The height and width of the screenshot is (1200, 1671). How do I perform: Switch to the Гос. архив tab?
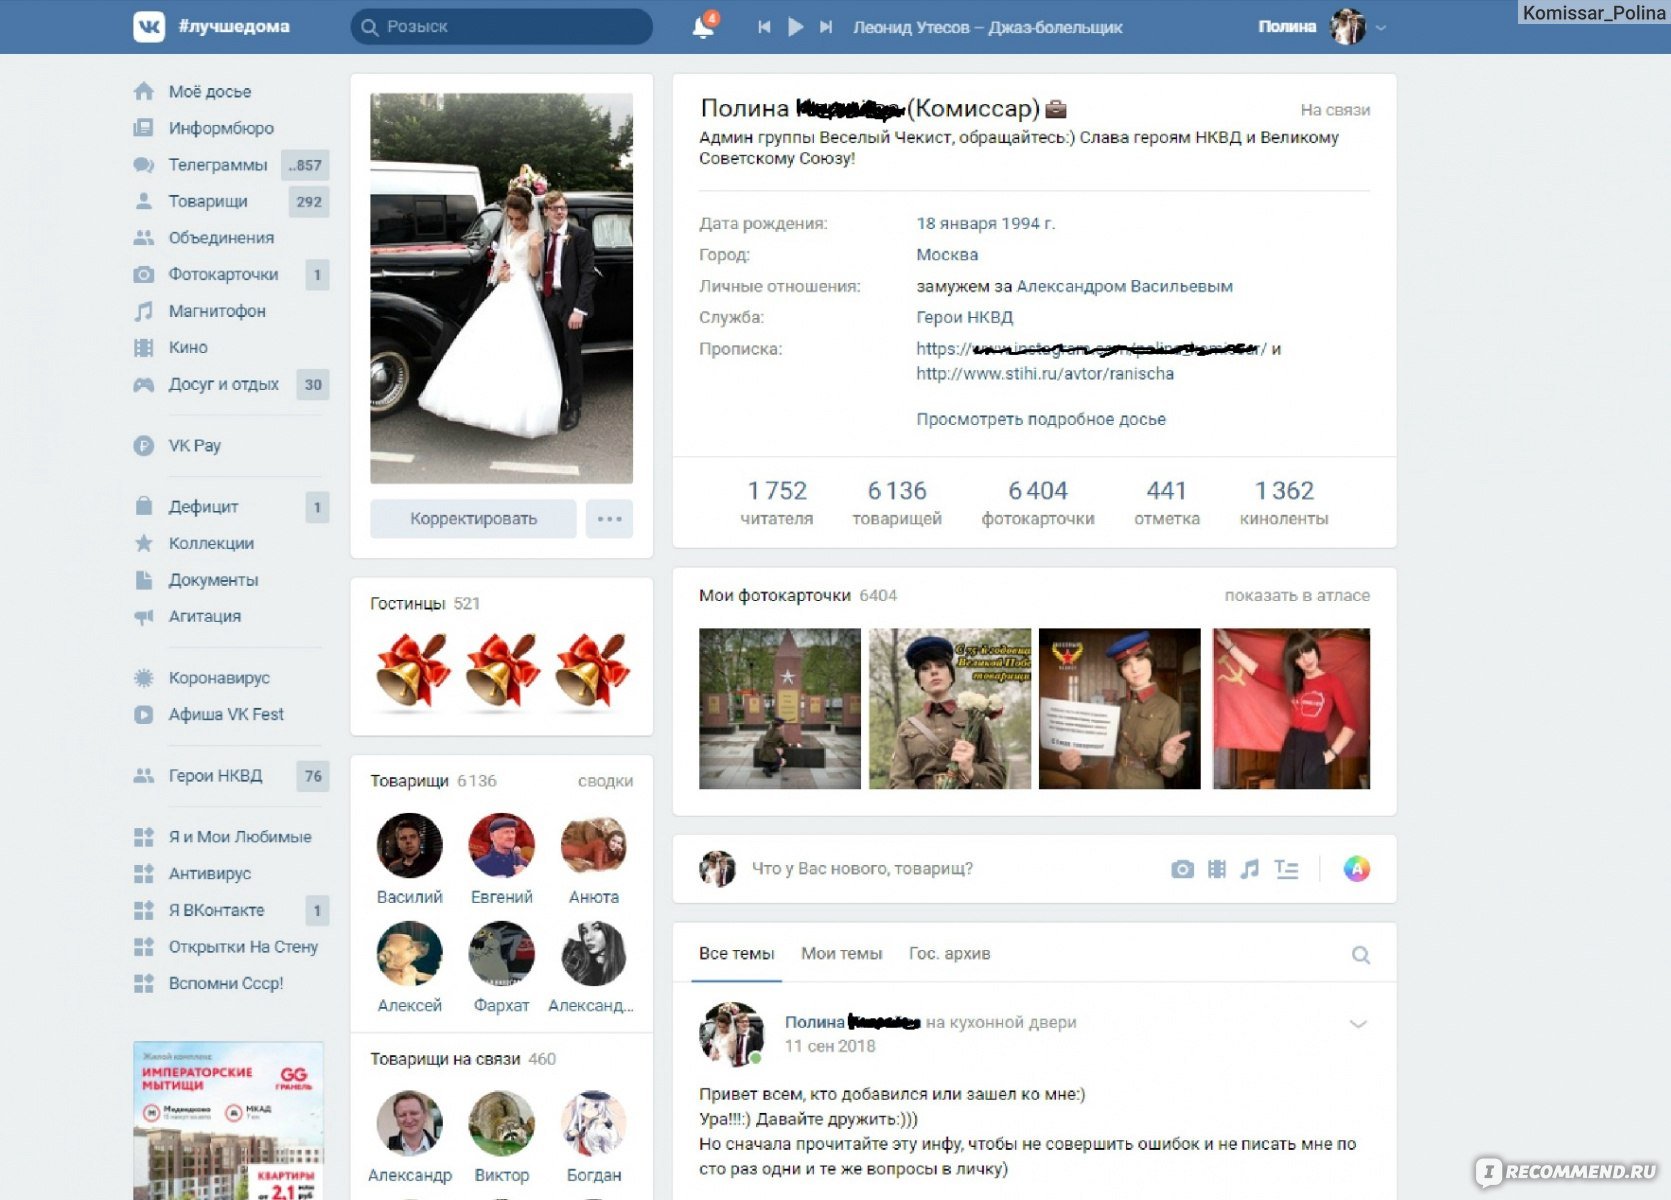pos(949,954)
